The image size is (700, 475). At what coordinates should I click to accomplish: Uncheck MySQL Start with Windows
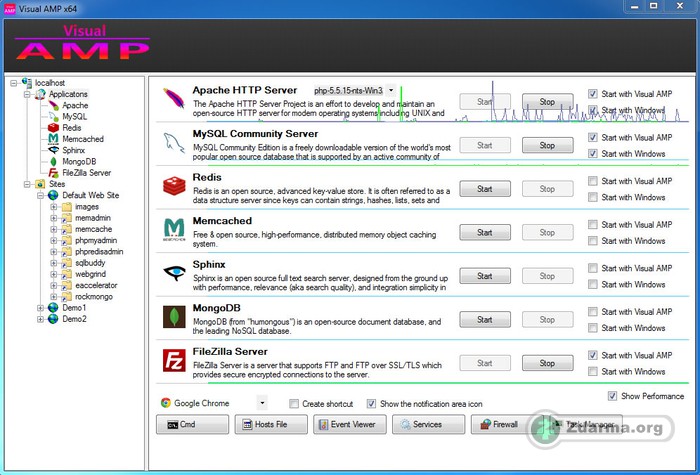592,154
